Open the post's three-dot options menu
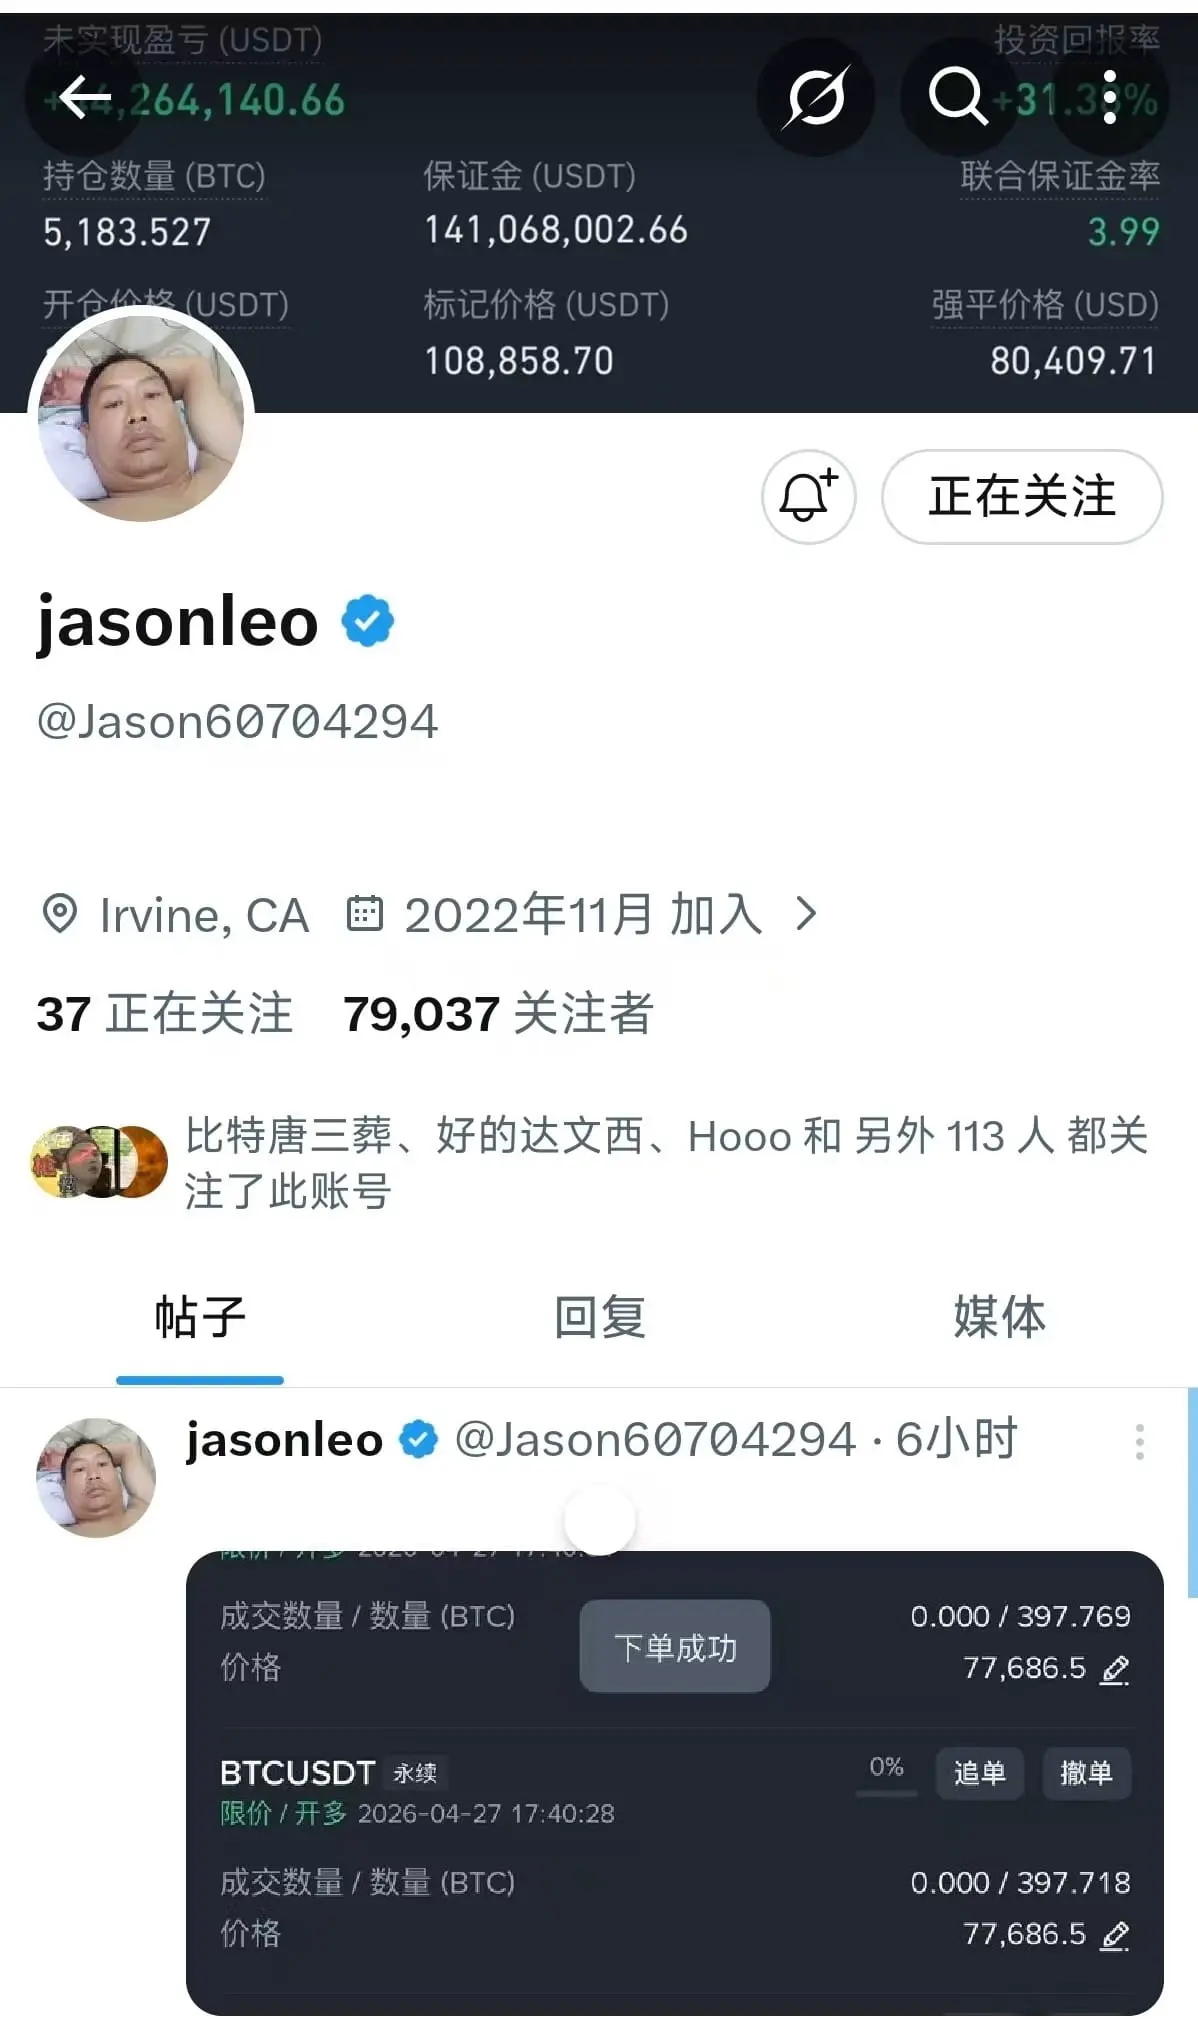The height and width of the screenshot is (2043, 1198). pos(1139,1442)
